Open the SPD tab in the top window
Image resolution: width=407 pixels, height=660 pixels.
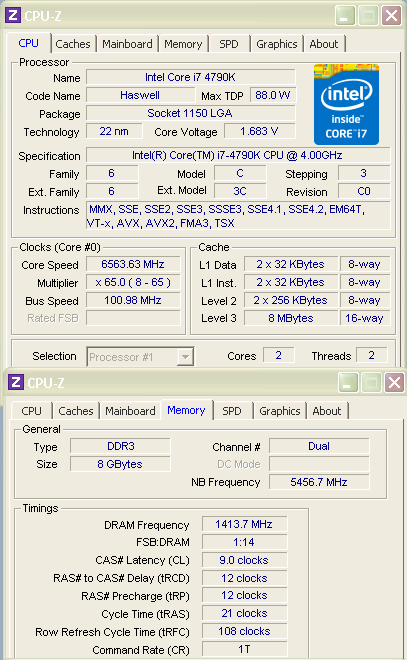229,44
